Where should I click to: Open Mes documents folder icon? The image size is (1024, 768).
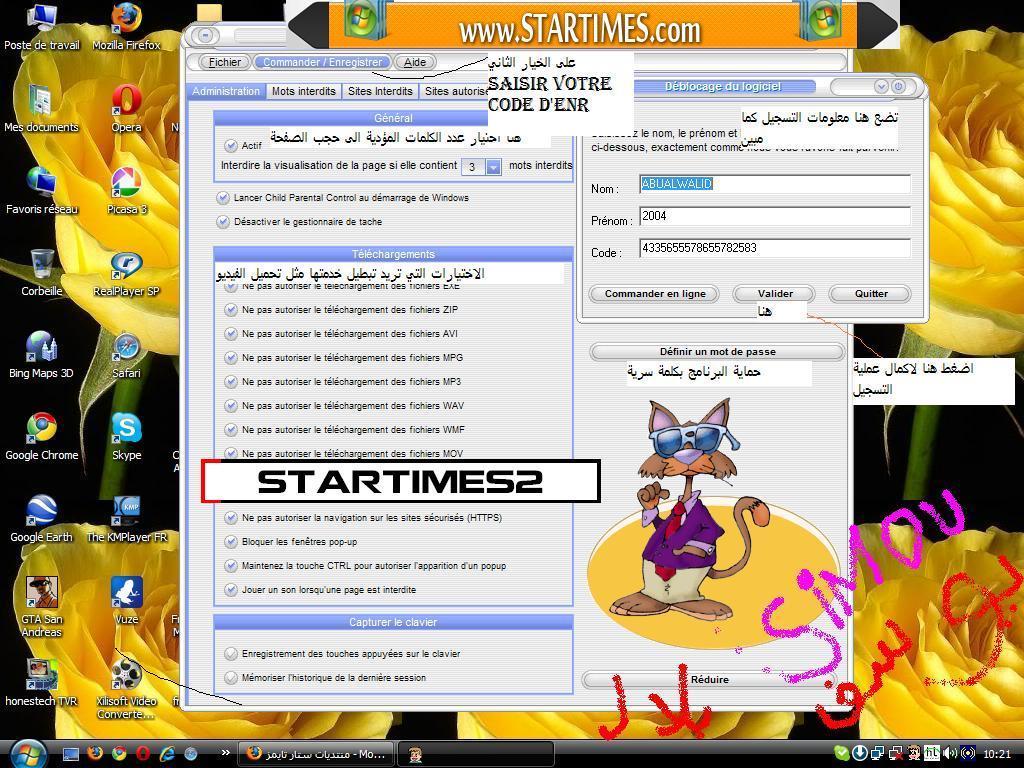pyautogui.click(x=41, y=108)
